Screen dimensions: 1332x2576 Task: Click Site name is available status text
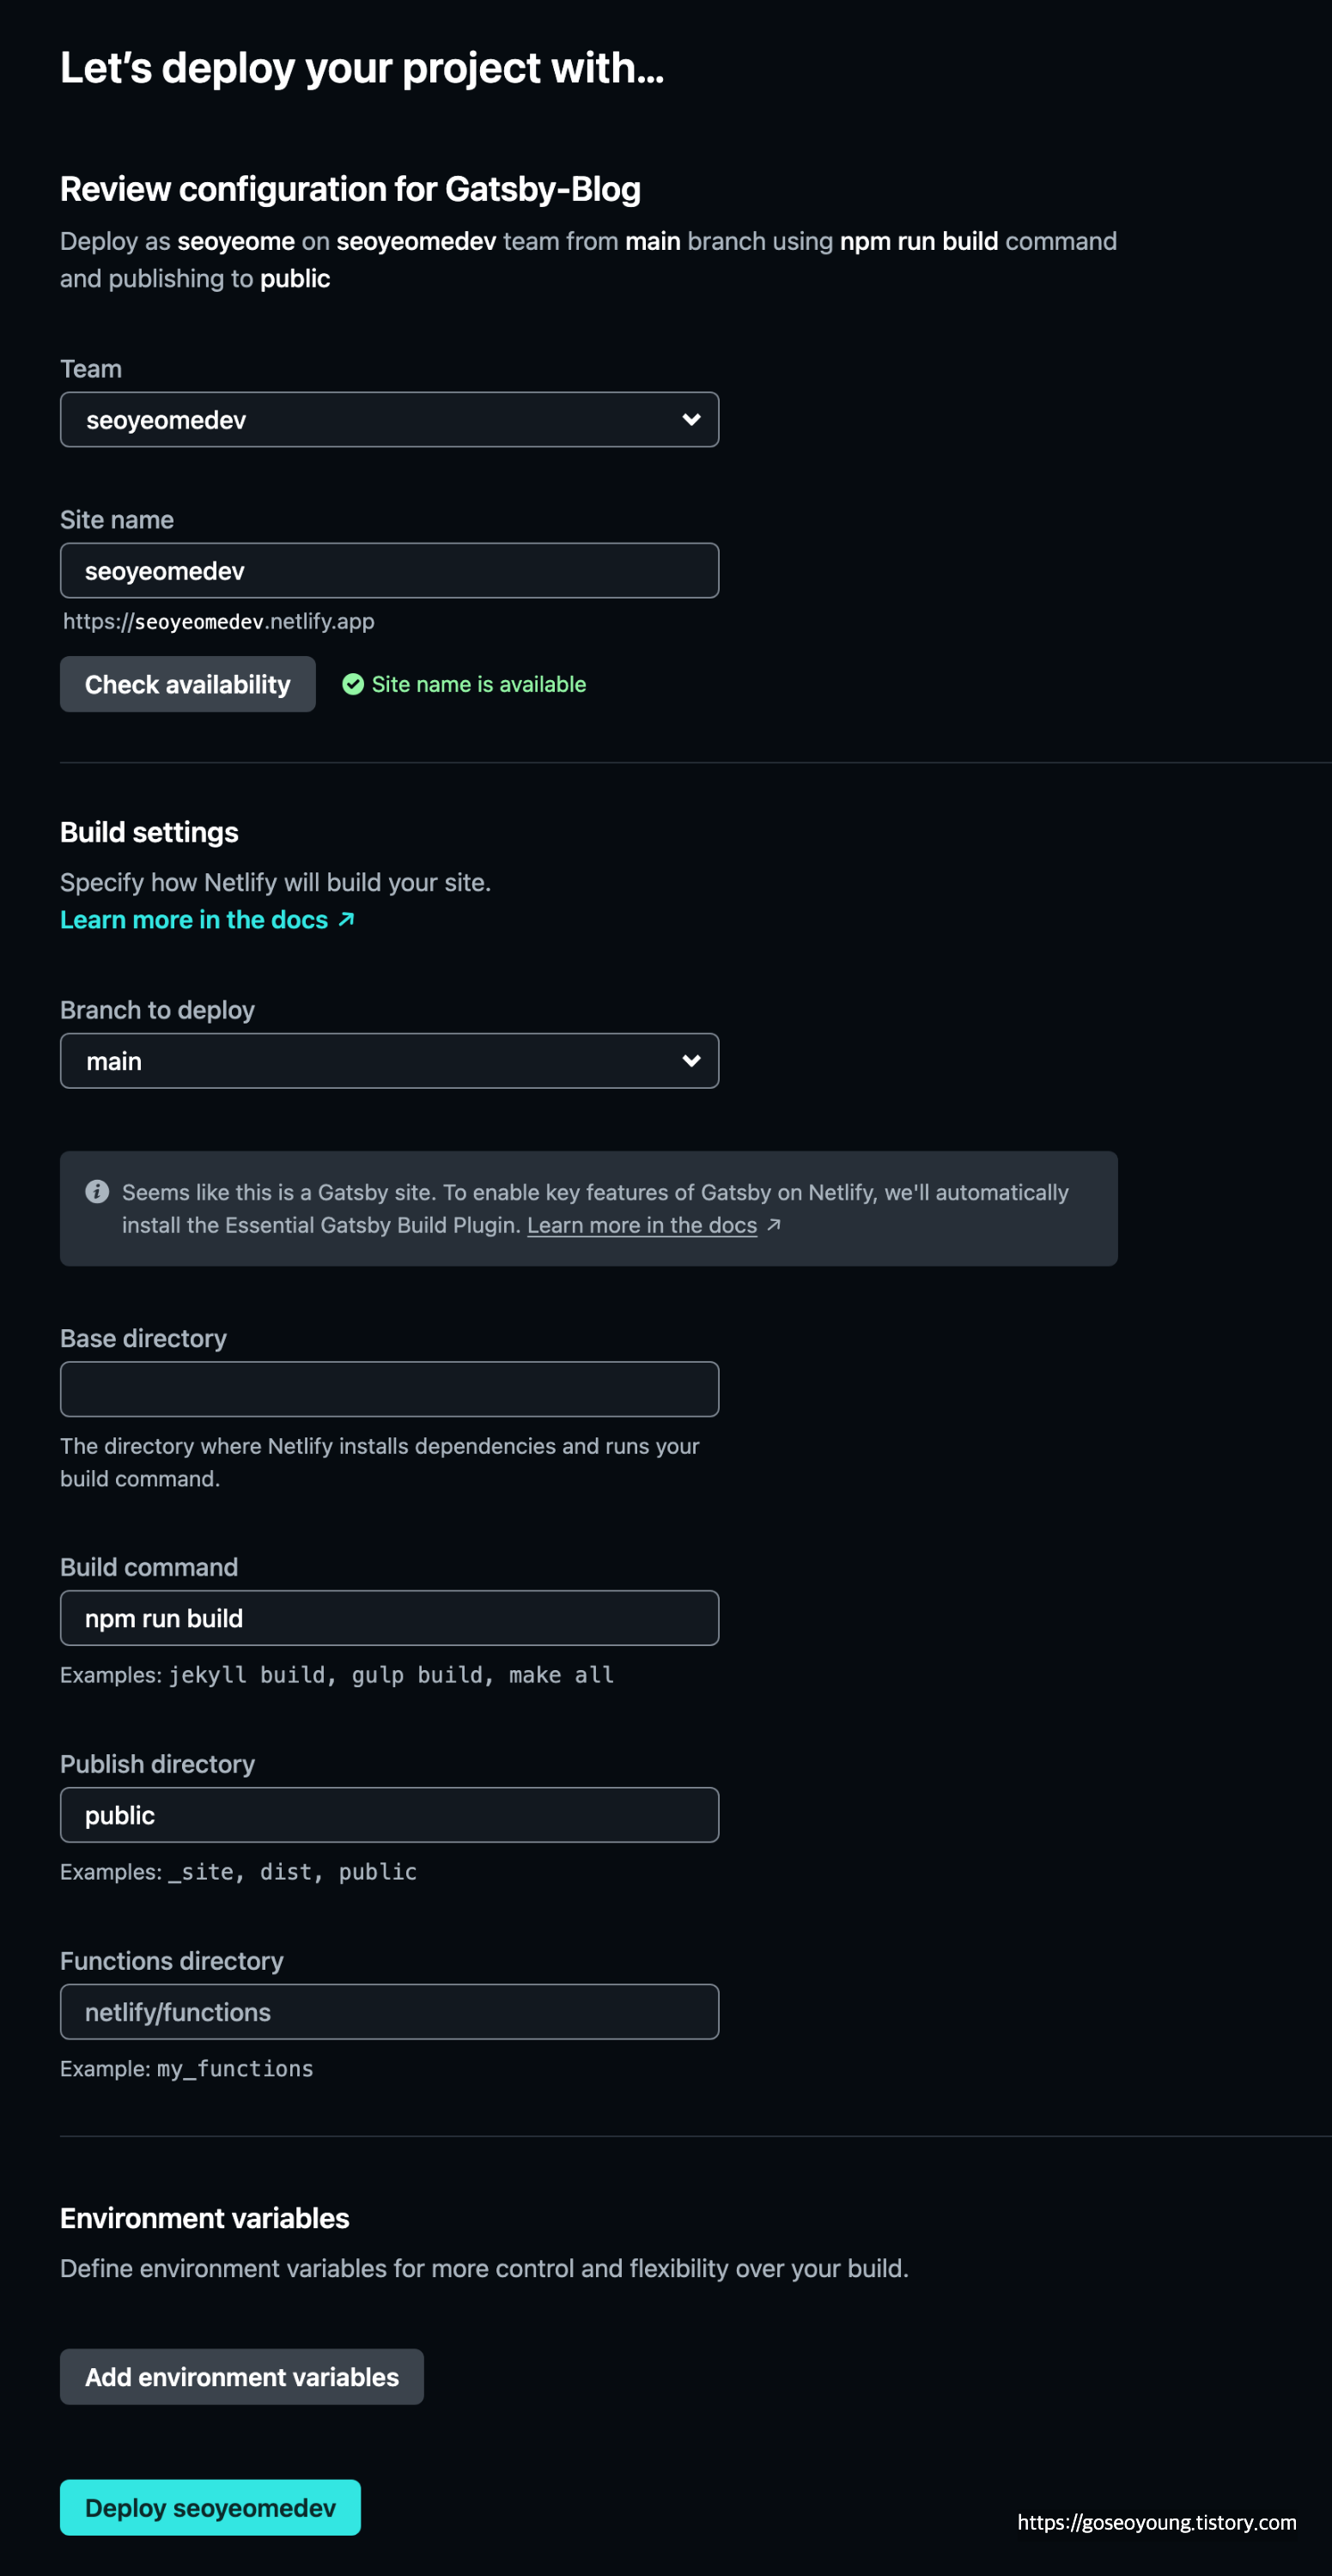[x=479, y=684]
